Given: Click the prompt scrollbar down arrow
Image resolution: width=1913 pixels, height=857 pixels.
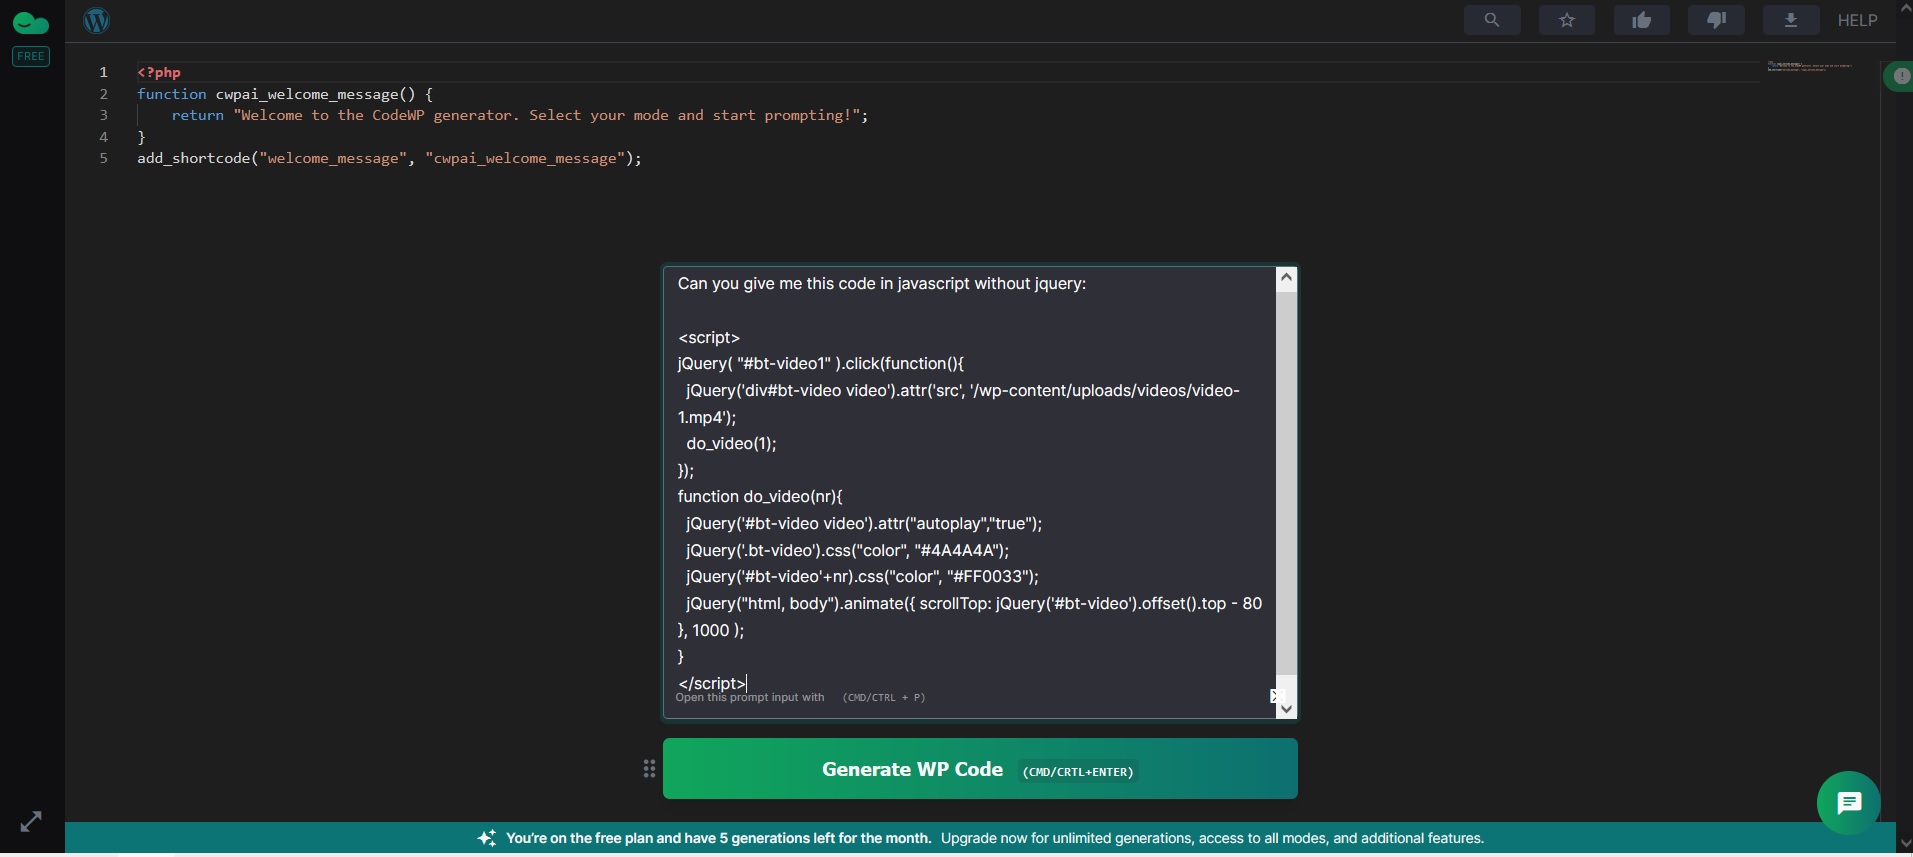Looking at the screenshot, I should (1287, 708).
